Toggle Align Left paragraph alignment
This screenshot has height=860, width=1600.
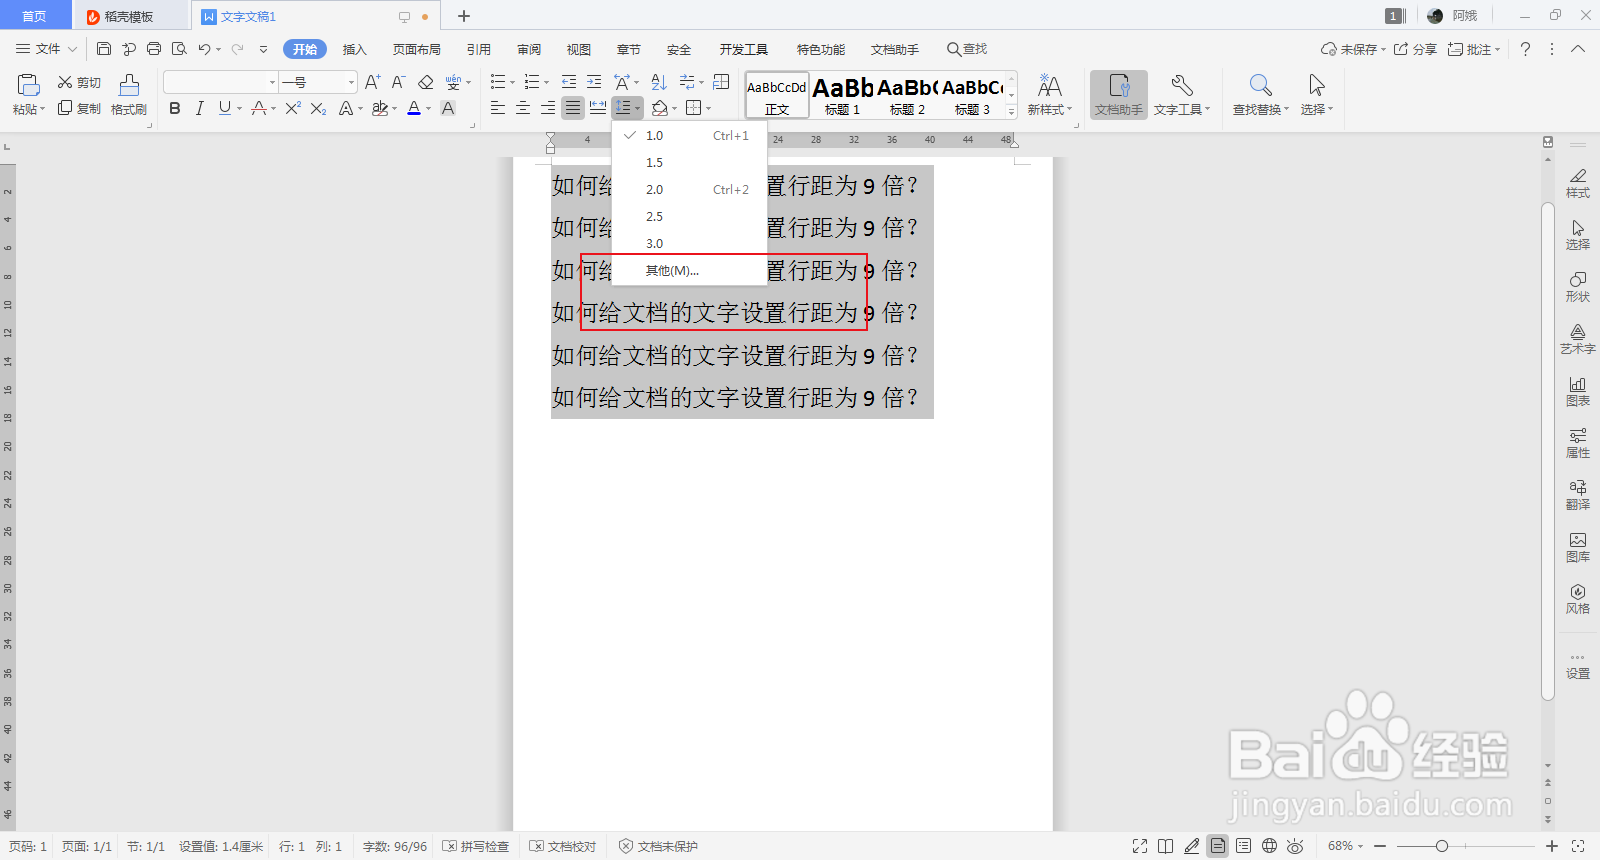(x=498, y=108)
